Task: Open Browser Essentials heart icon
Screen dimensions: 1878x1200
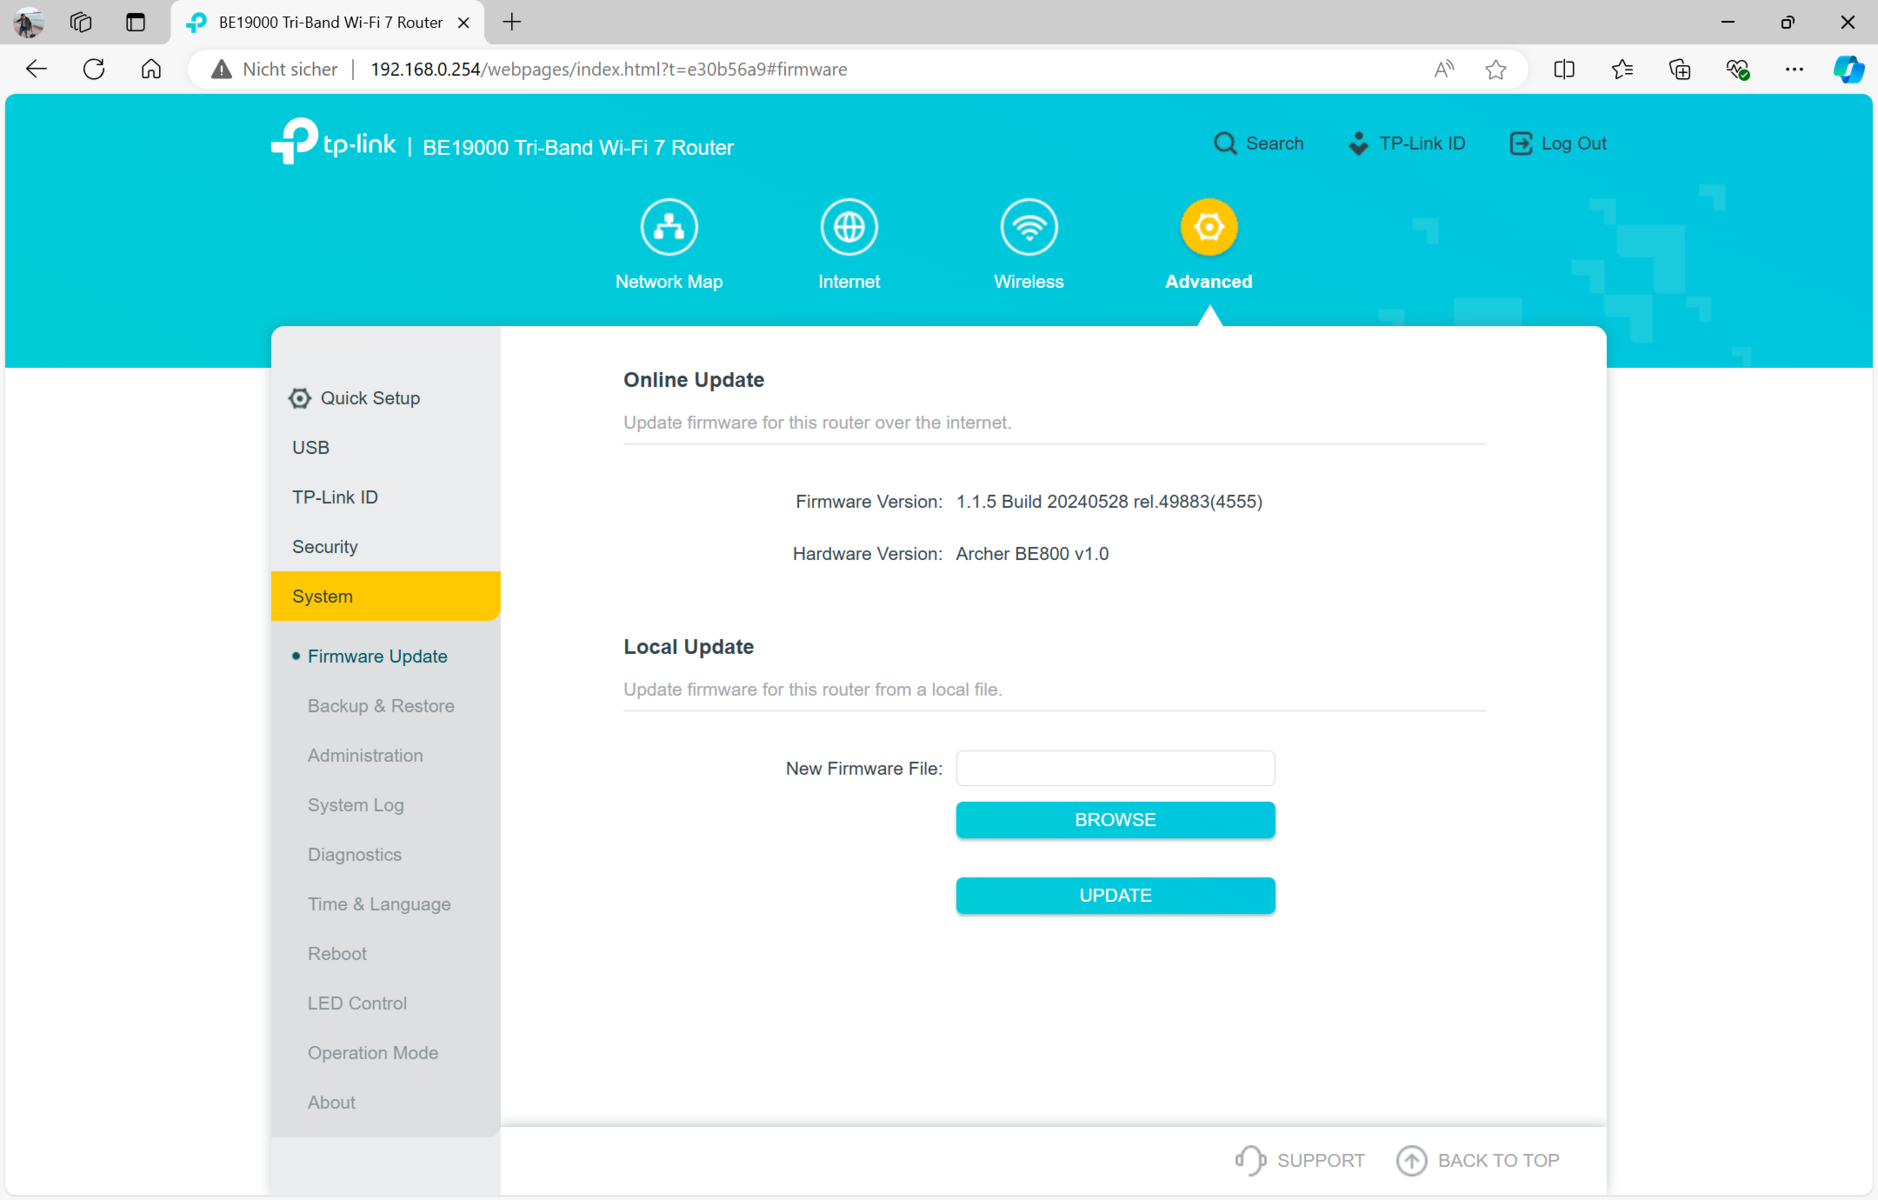Action: (1737, 69)
